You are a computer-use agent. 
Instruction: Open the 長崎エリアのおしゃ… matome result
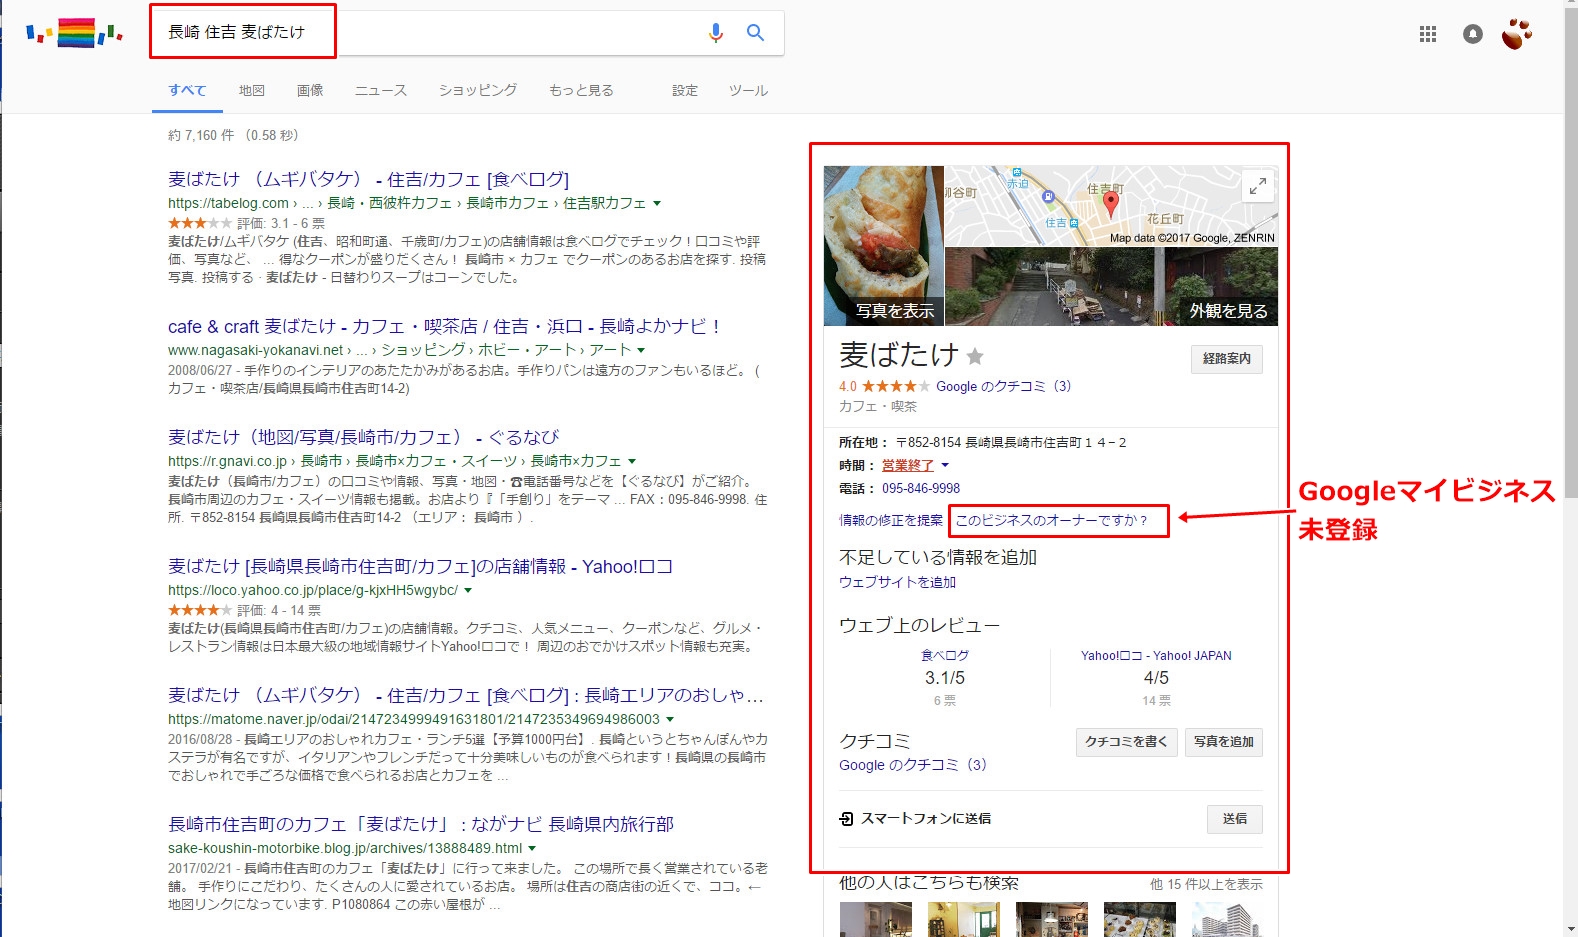click(466, 695)
